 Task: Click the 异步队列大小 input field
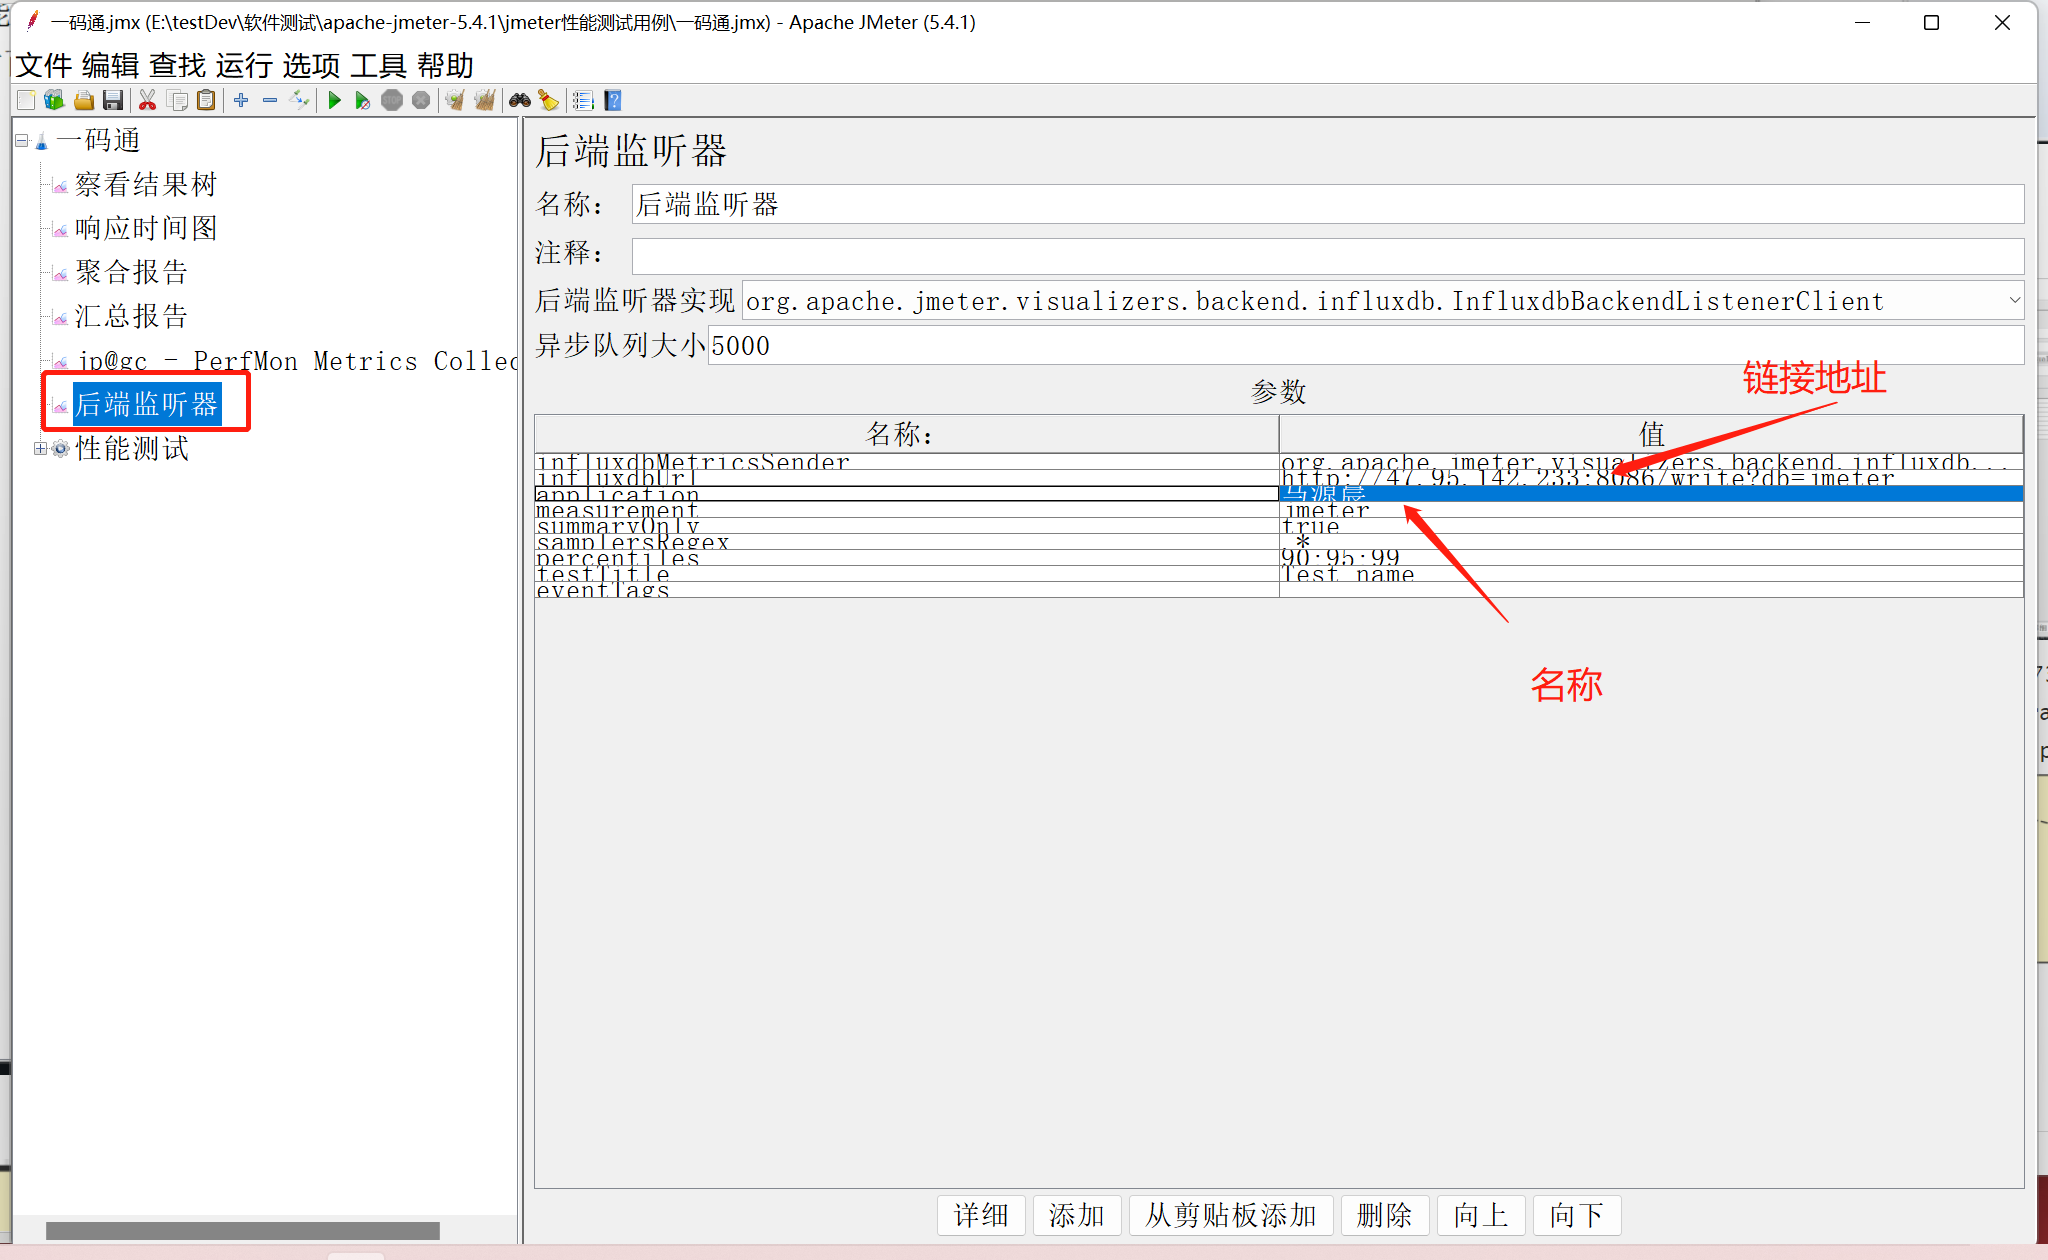coord(1365,346)
